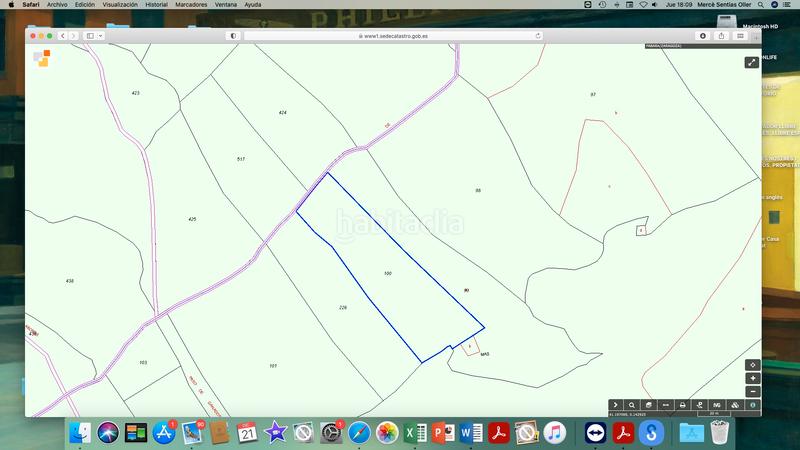Select the measure distance tool
The image size is (800, 450).
coord(665,405)
